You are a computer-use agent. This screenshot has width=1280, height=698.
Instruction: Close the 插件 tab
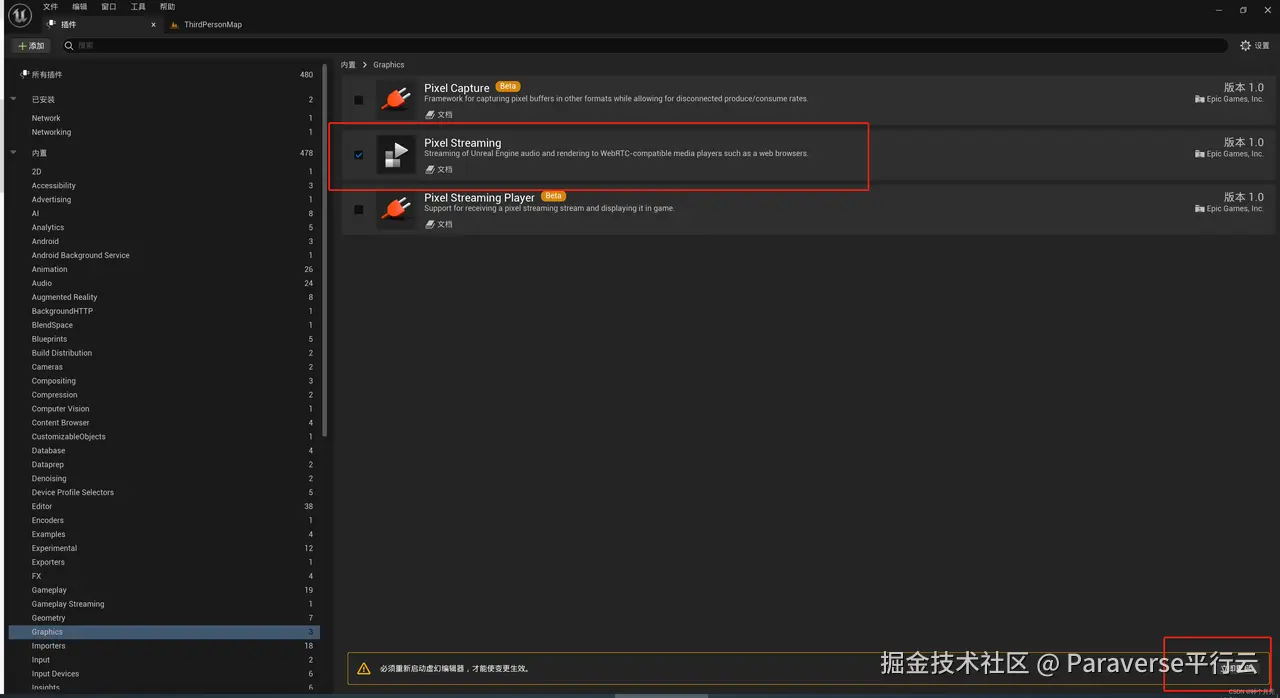(153, 24)
